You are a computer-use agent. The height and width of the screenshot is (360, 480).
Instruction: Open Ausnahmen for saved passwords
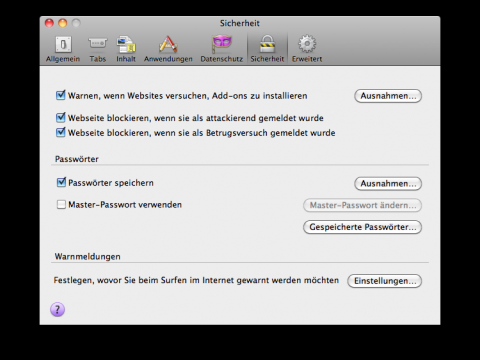(x=388, y=184)
